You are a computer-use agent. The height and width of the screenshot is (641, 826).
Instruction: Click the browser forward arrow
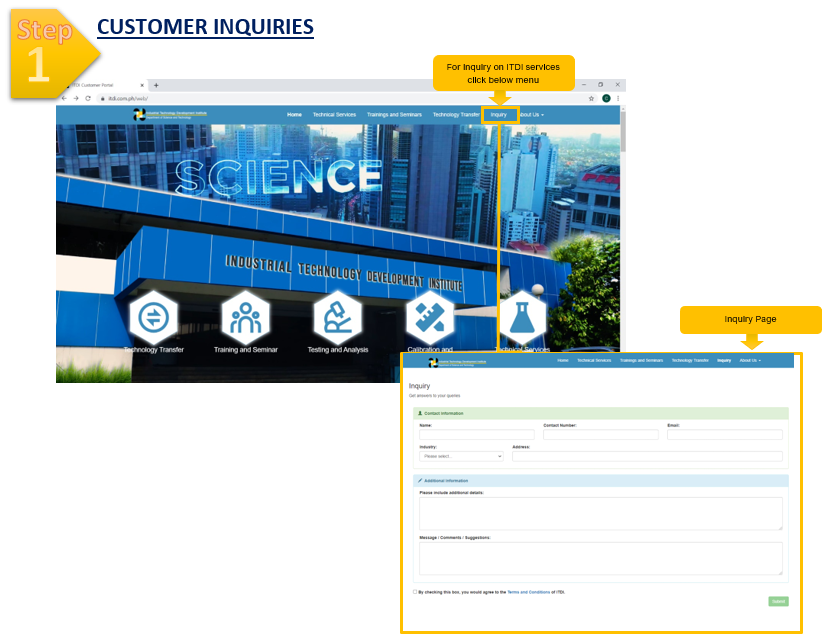tap(76, 98)
